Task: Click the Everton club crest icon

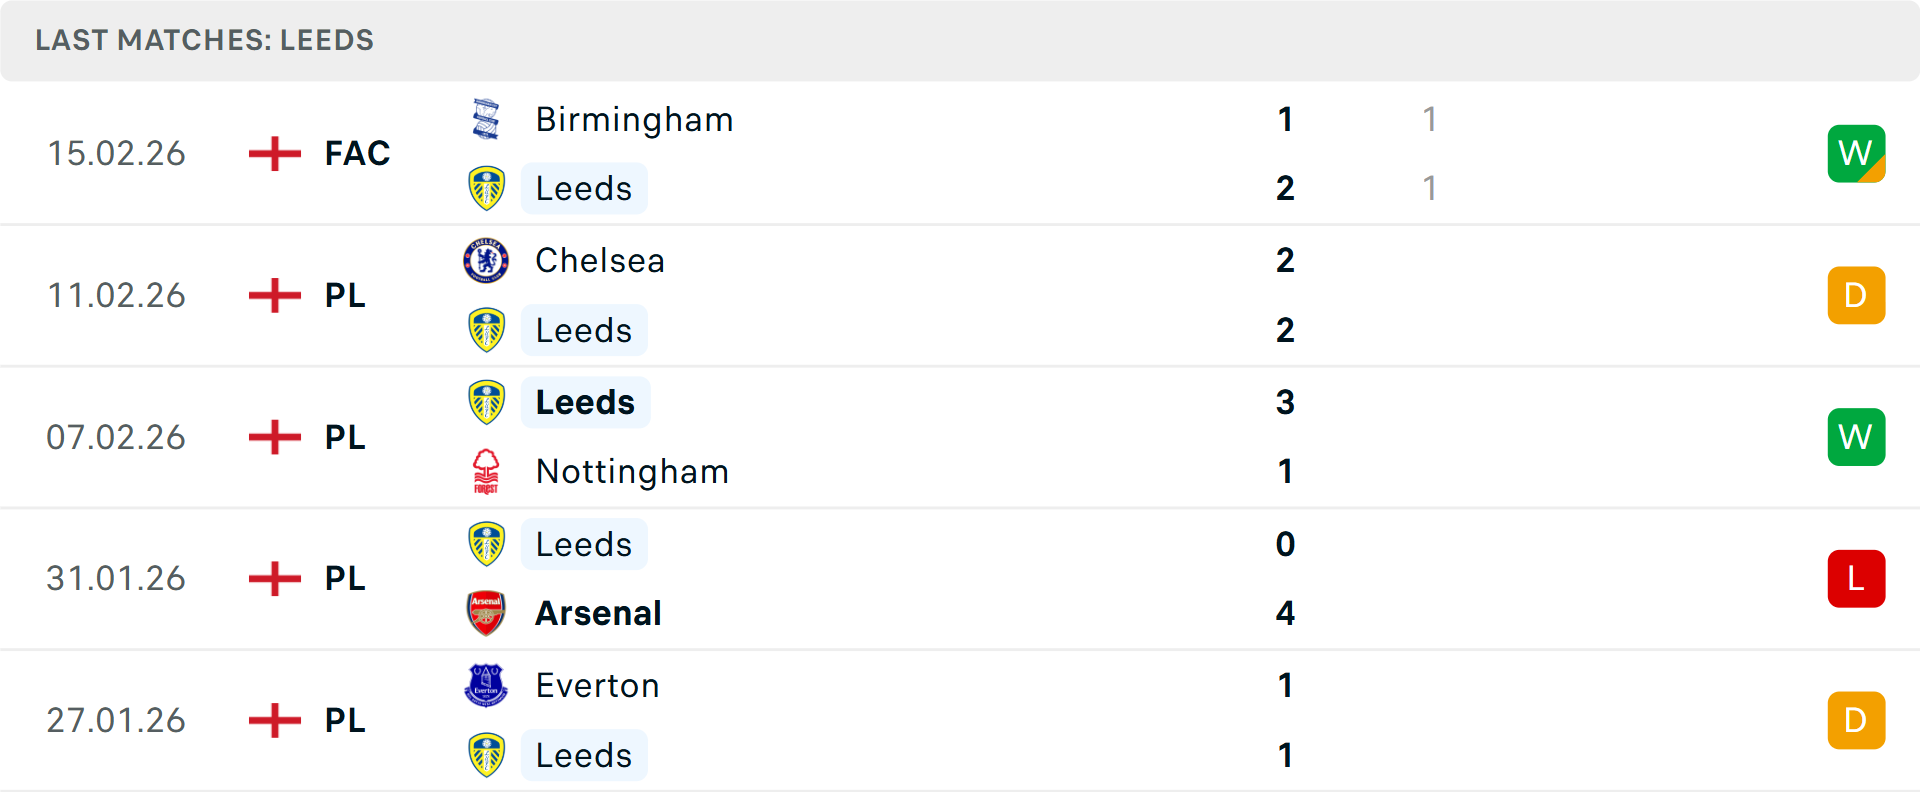Action: coord(486,686)
